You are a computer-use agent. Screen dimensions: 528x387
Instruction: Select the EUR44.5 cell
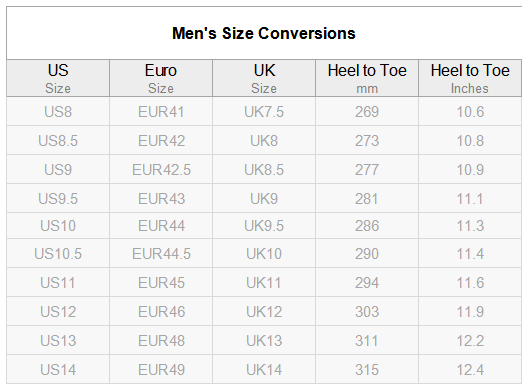pos(161,254)
